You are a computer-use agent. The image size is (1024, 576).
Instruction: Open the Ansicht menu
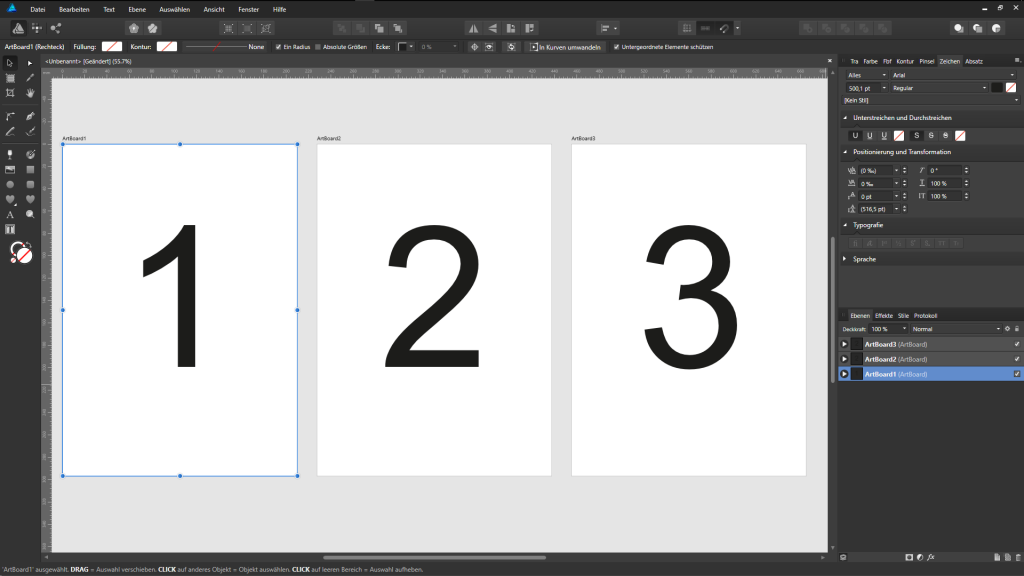pyautogui.click(x=213, y=9)
